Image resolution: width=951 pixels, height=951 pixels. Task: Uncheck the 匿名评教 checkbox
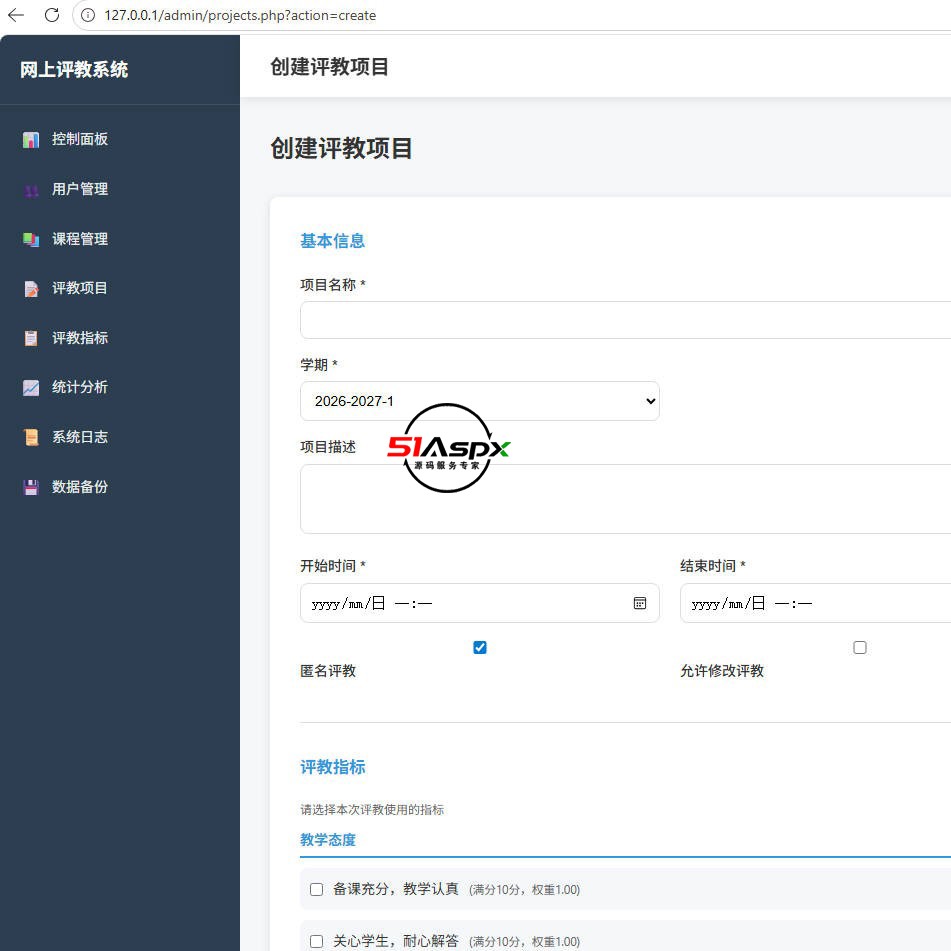coord(480,648)
